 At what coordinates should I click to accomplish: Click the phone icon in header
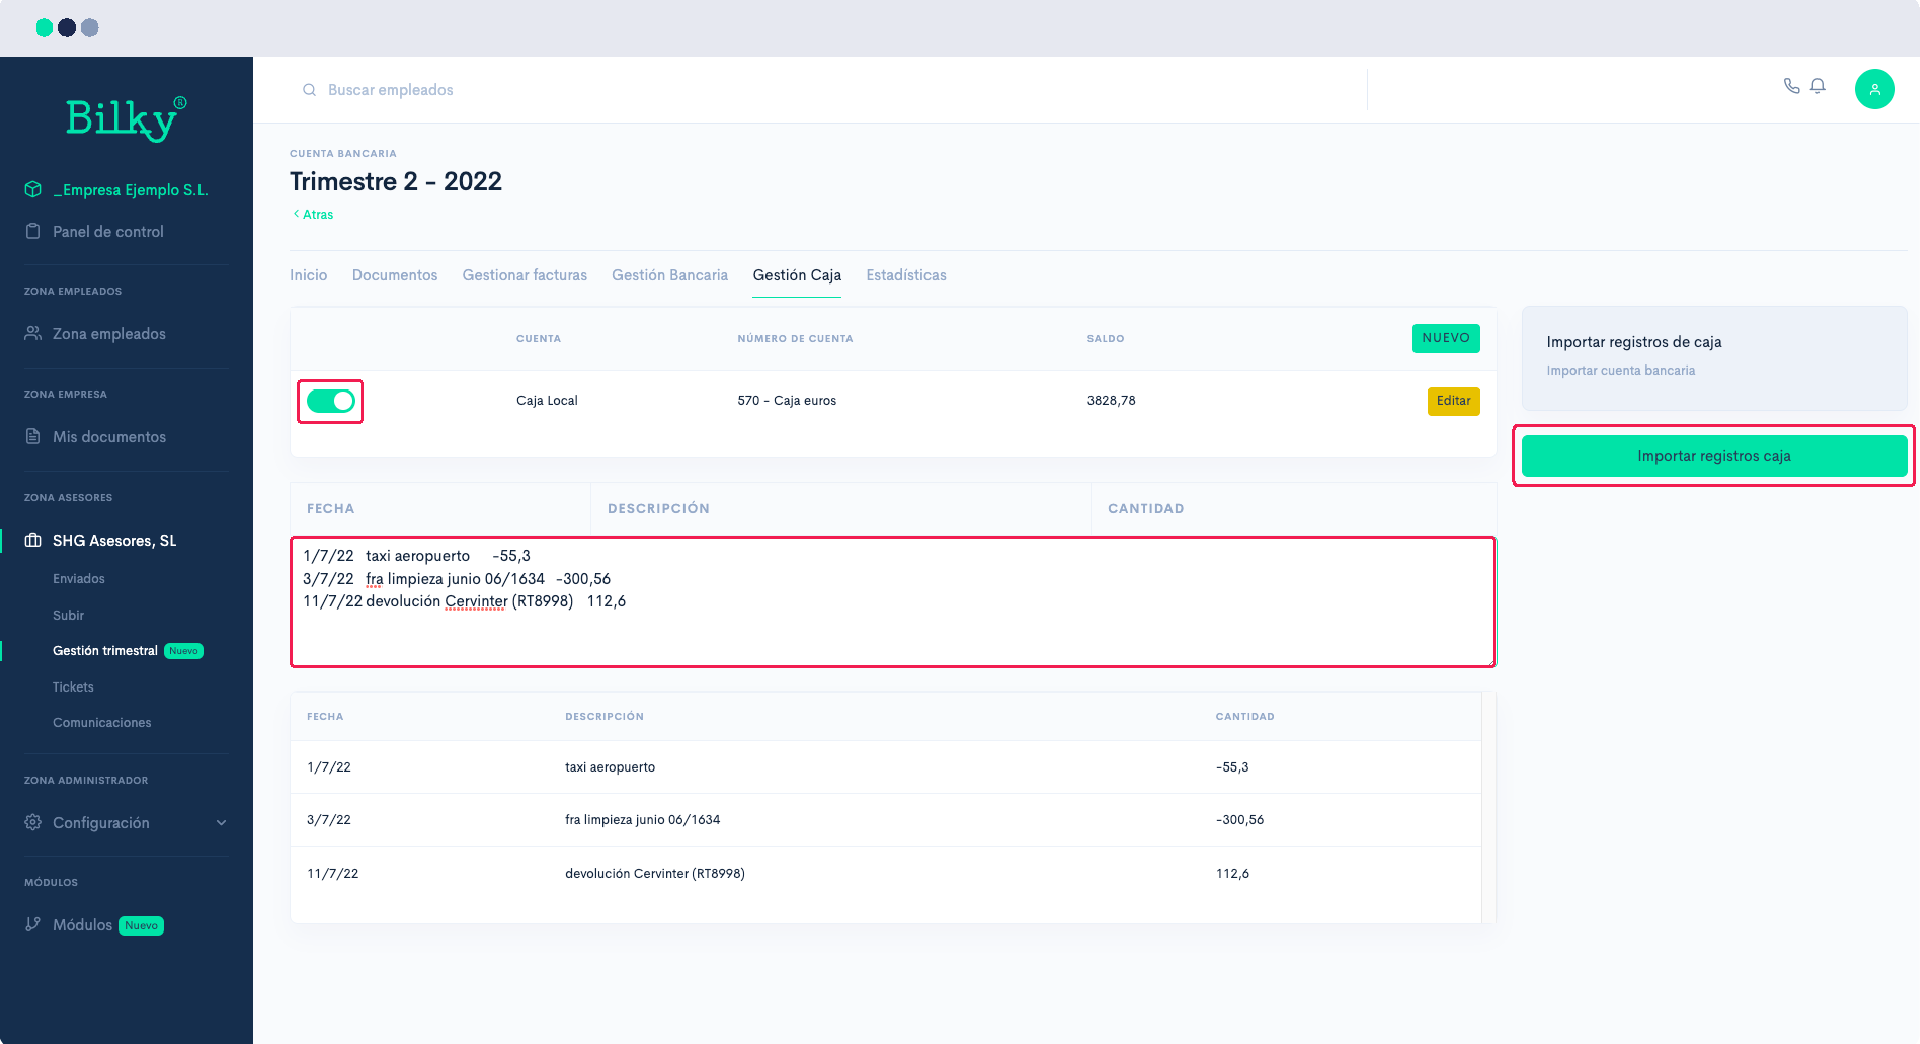click(x=1791, y=86)
